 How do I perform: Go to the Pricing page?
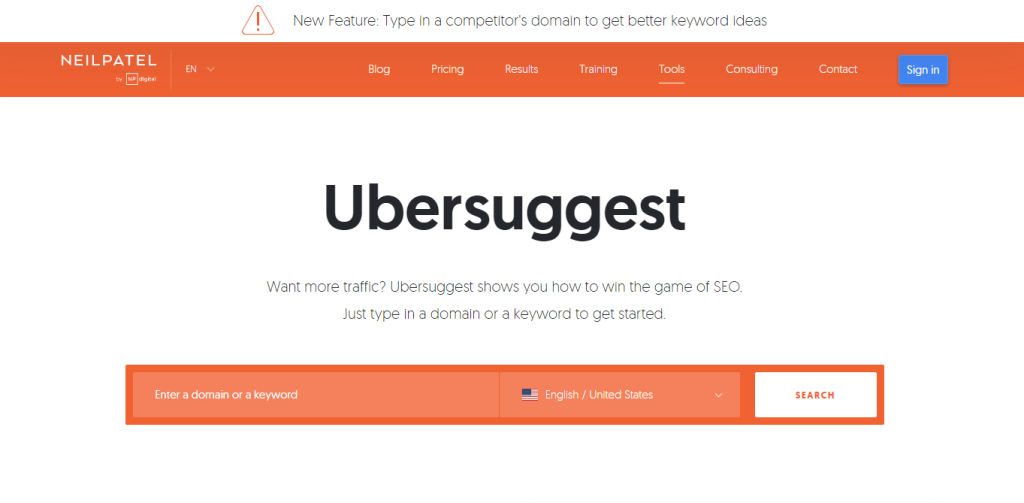(447, 69)
